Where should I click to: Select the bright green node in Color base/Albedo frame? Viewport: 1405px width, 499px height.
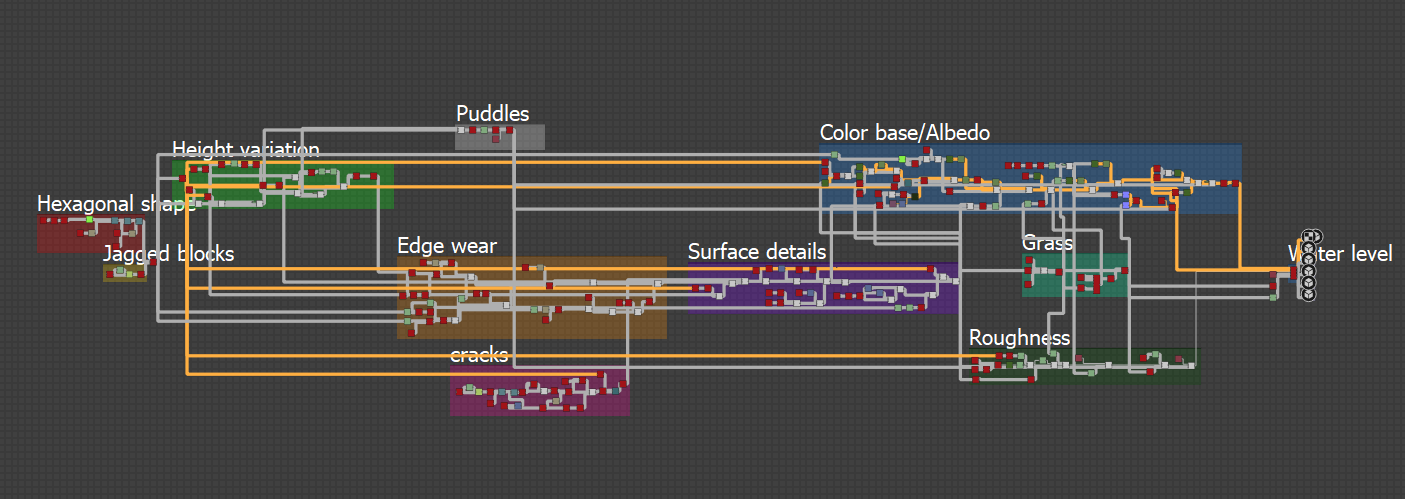click(902, 159)
